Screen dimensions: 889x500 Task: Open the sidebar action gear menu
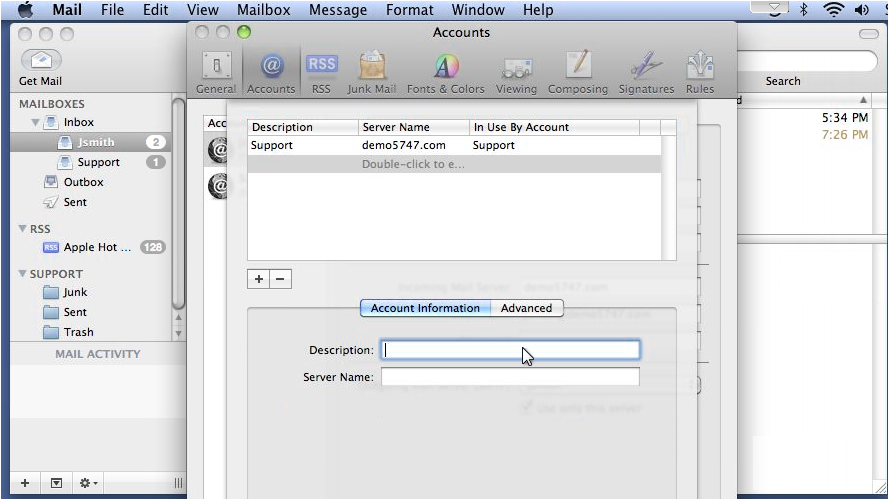[x=88, y=483]
